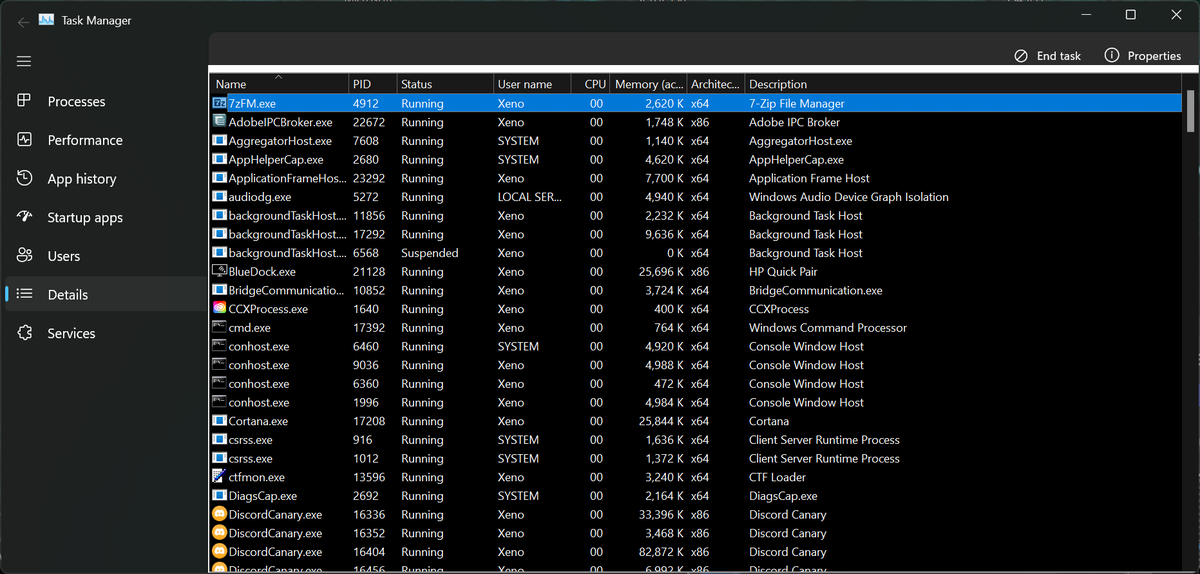Screen dimensions: 1200x574
Task: Click the End task button
Action: [x=1047, y=56]
